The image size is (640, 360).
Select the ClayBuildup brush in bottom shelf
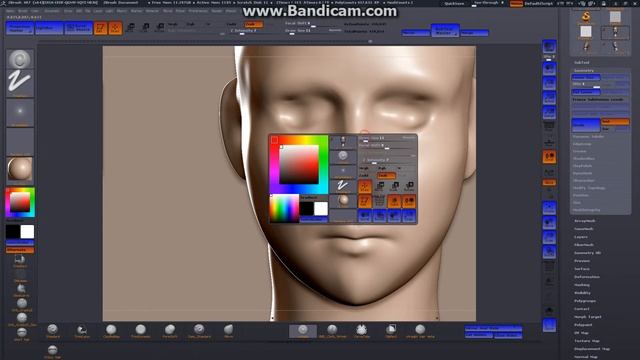(111, 331)
